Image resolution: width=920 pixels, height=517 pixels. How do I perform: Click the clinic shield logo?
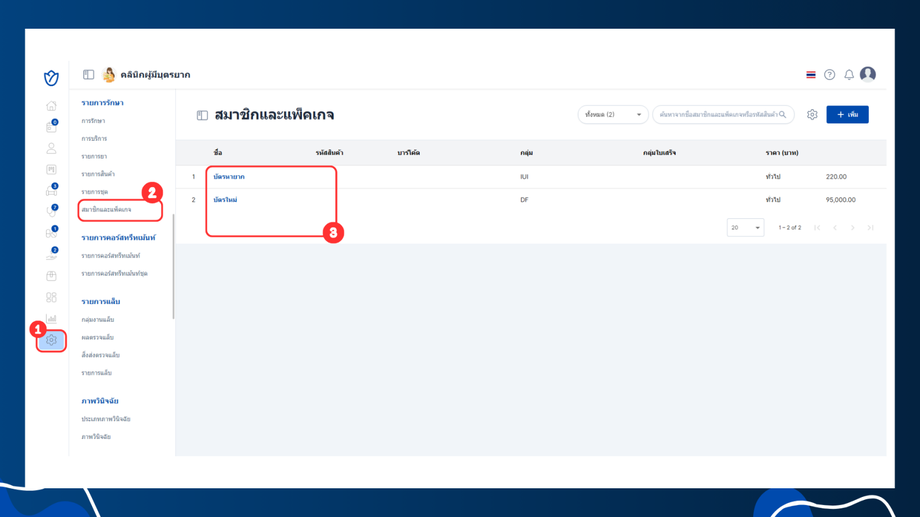(x=51, y=77)
